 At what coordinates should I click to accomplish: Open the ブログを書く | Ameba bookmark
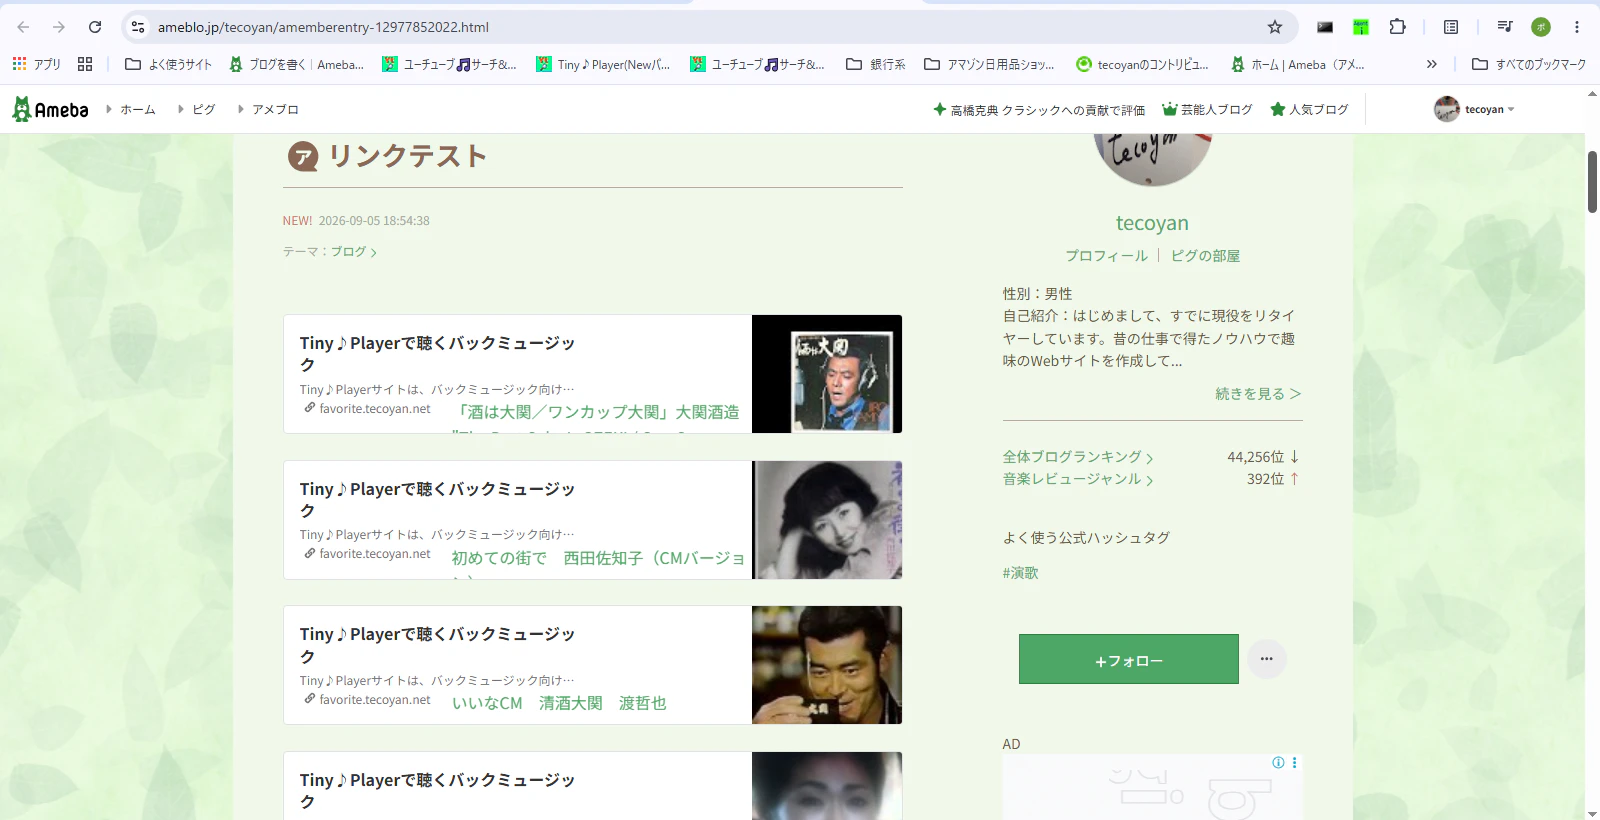296,64
